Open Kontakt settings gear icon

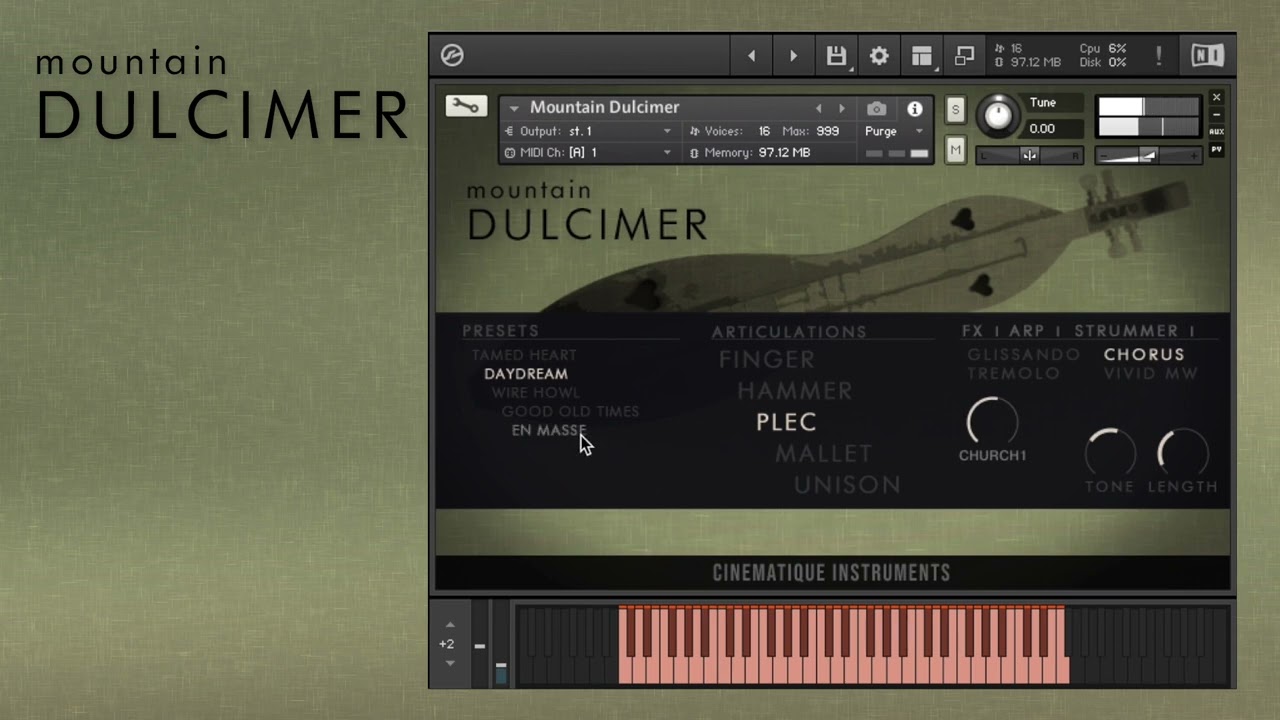coord(879,56)
